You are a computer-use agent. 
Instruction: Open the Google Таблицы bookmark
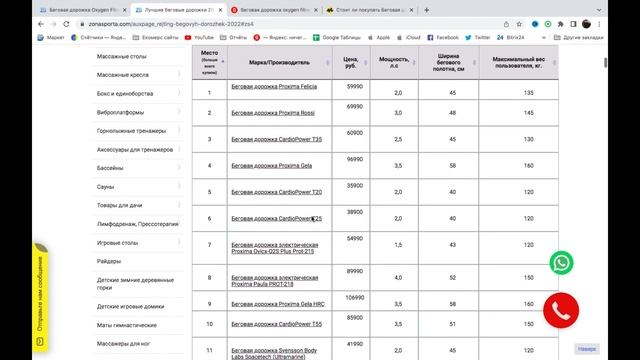point(337,38)
